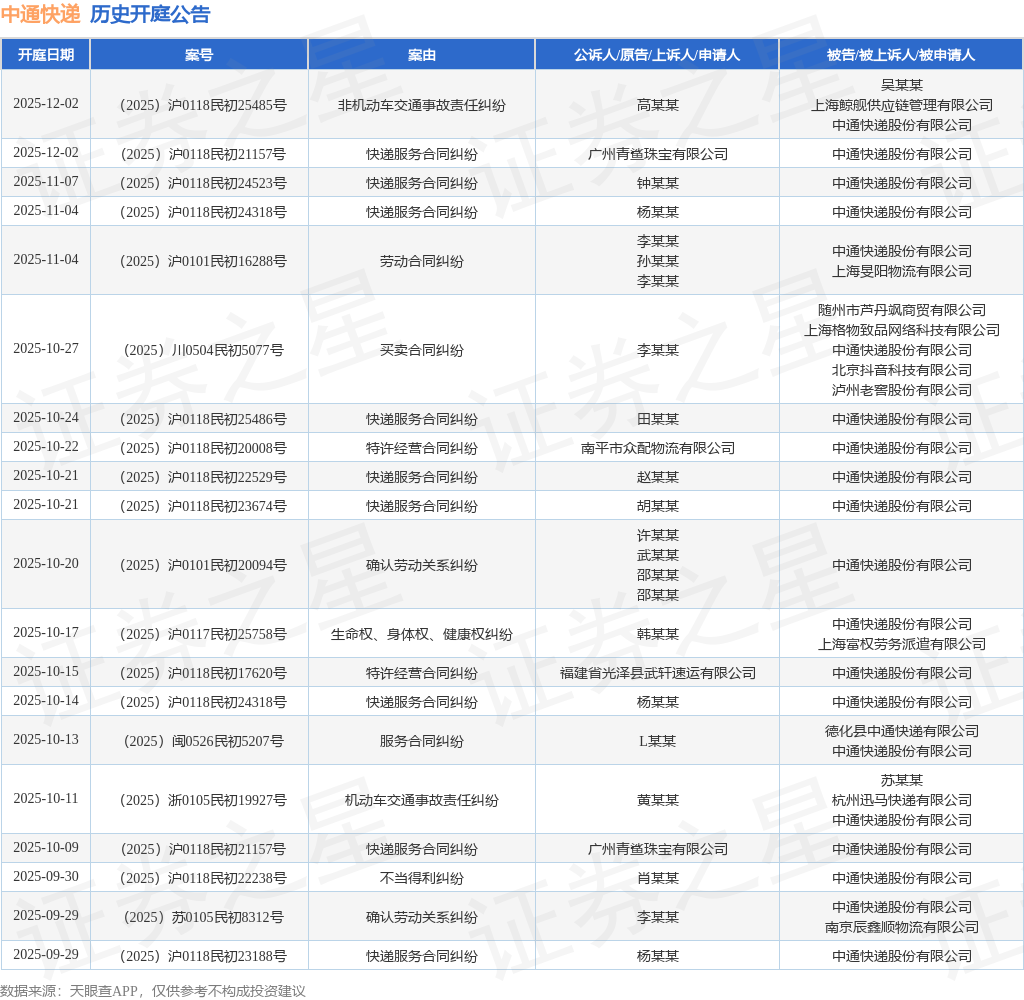Screen dimensions: 1024x1000
Task: Click defendant 南京辰鑫顺物流有限公司
Action: point(902,927)
